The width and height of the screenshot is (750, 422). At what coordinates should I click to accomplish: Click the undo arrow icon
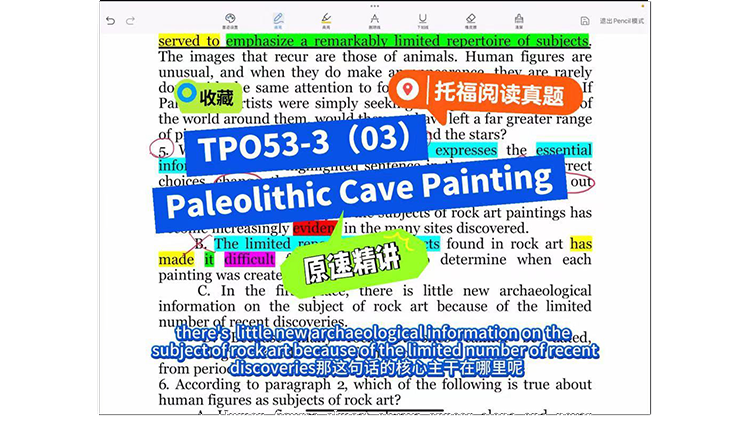110,21
